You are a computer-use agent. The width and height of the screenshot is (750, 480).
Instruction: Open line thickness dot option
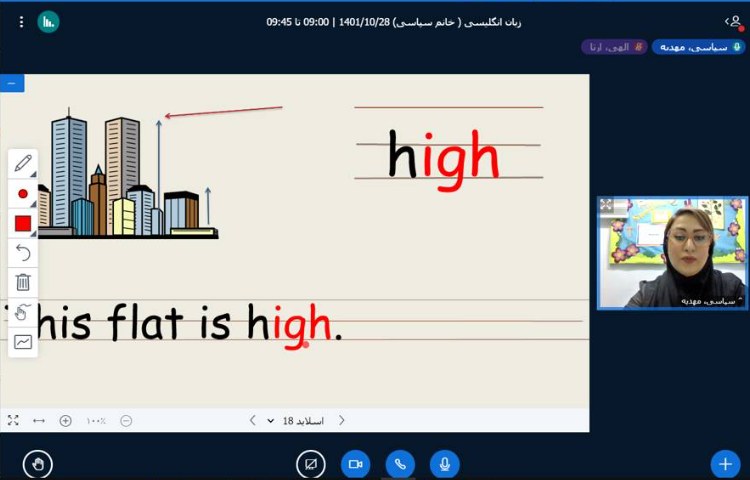(x=23, y=194)
